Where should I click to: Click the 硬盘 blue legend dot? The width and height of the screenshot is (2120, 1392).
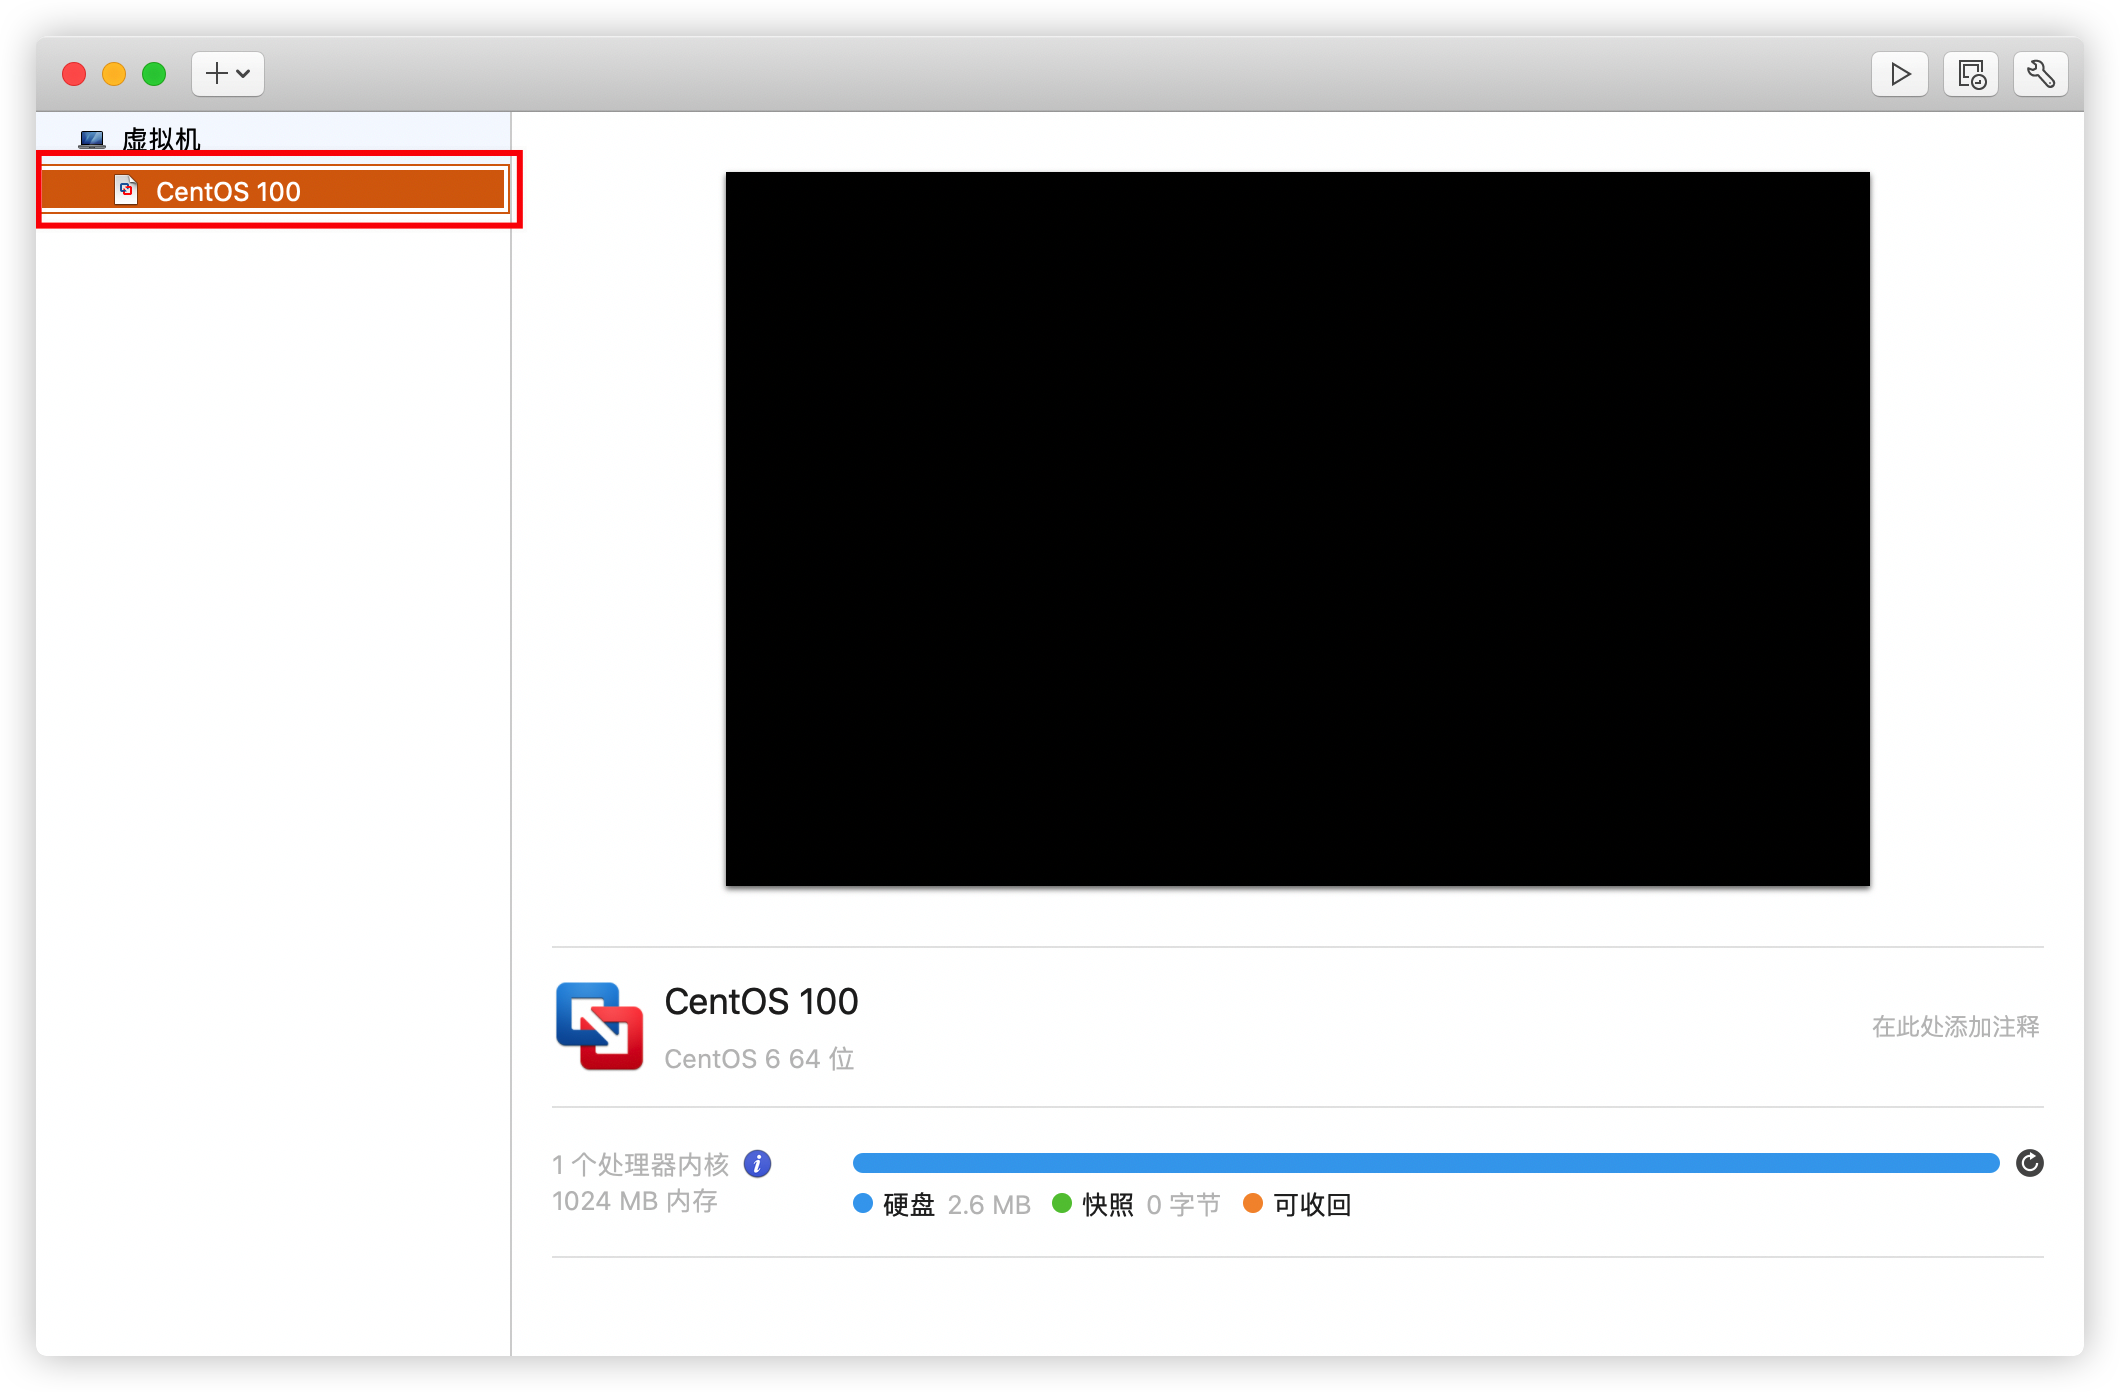click(x=863, y=1203)
